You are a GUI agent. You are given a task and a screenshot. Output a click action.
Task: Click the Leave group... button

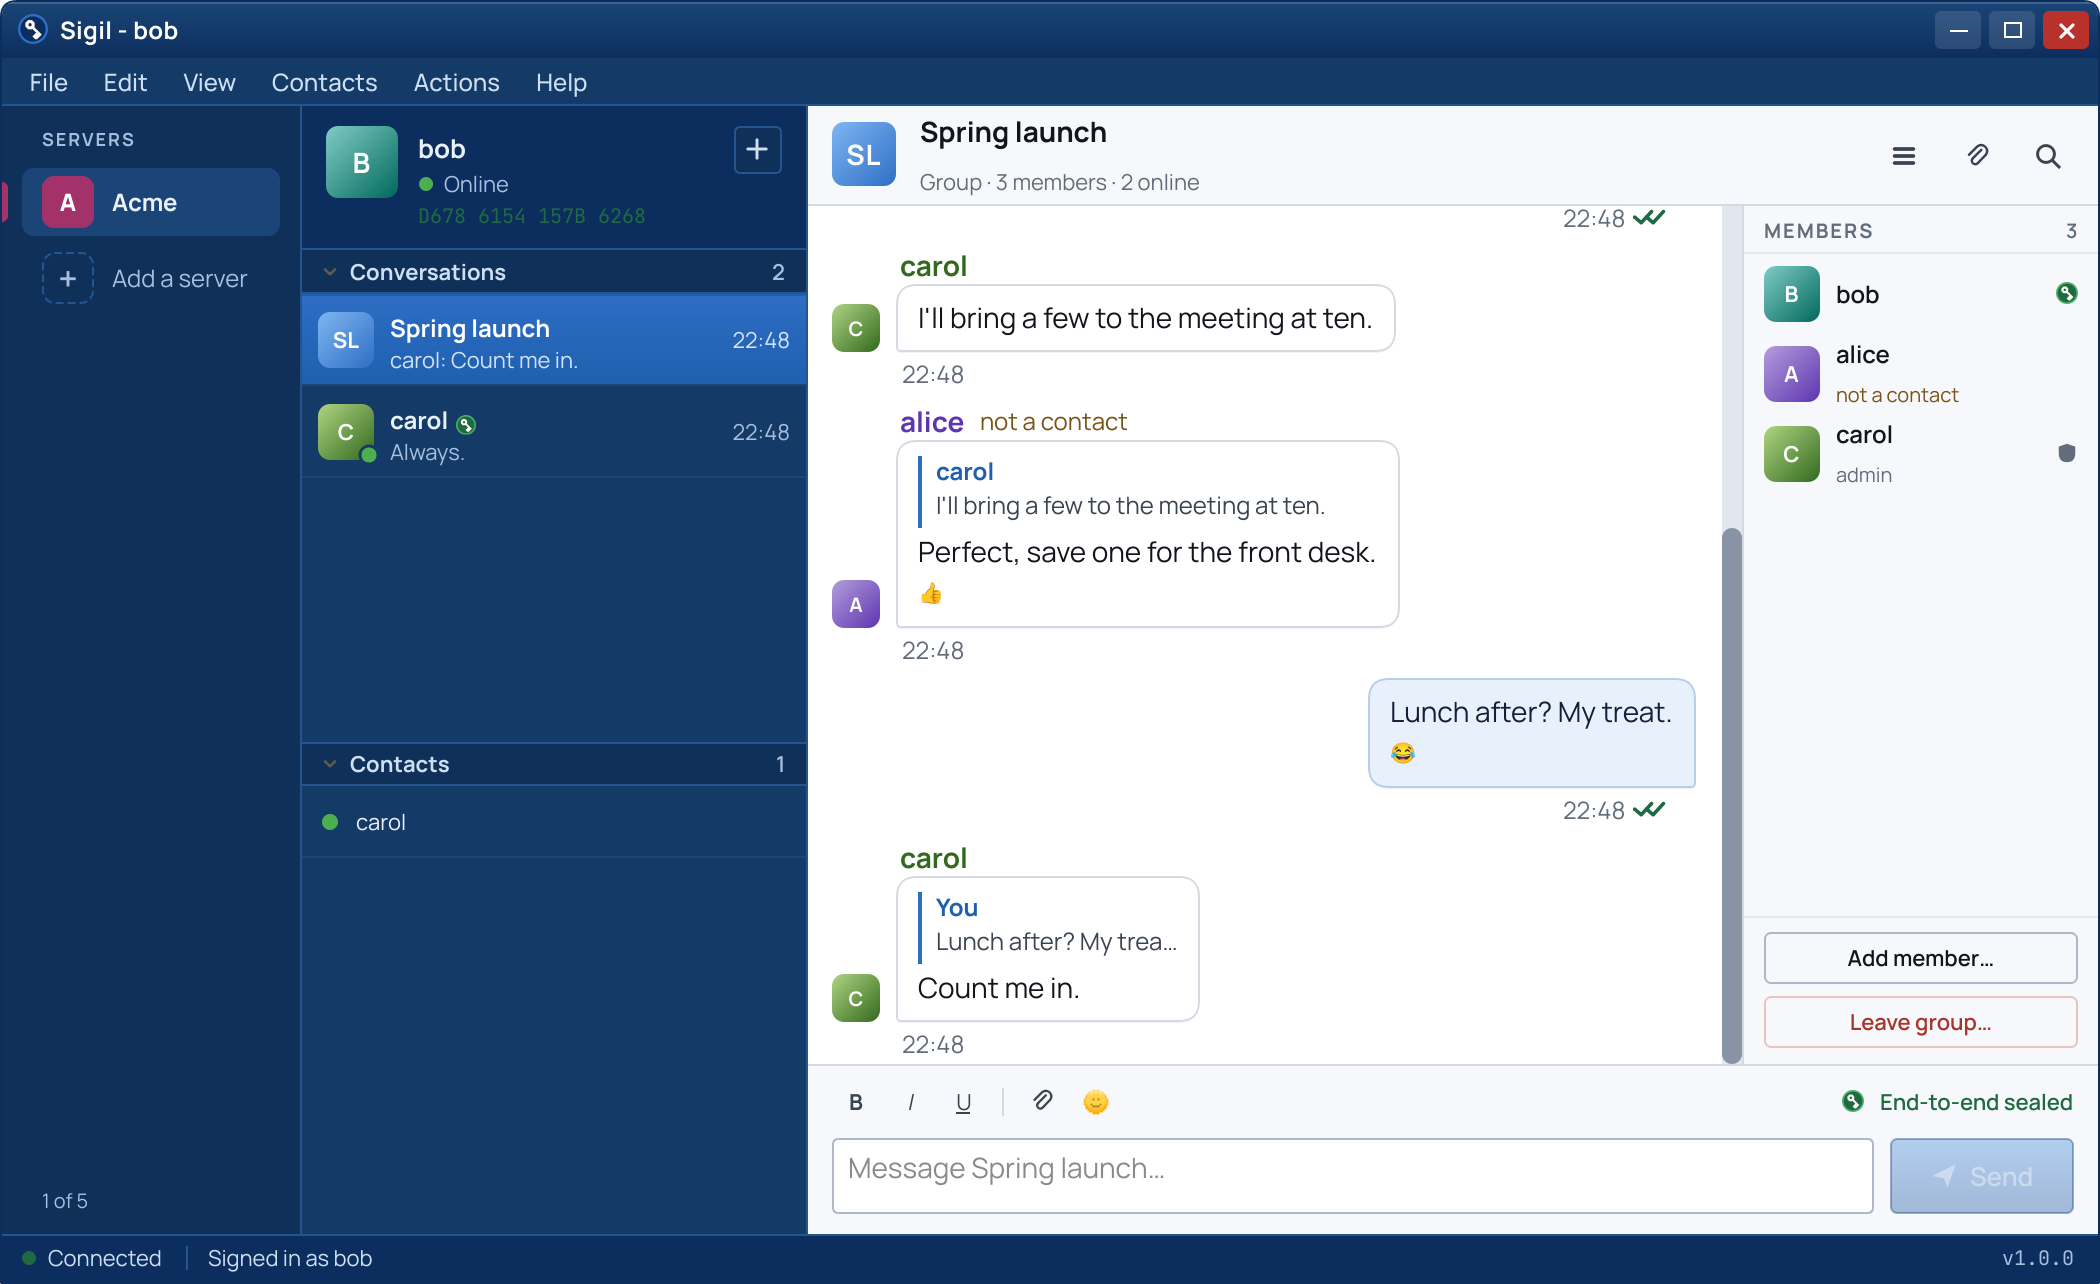pos(1920,1022)
